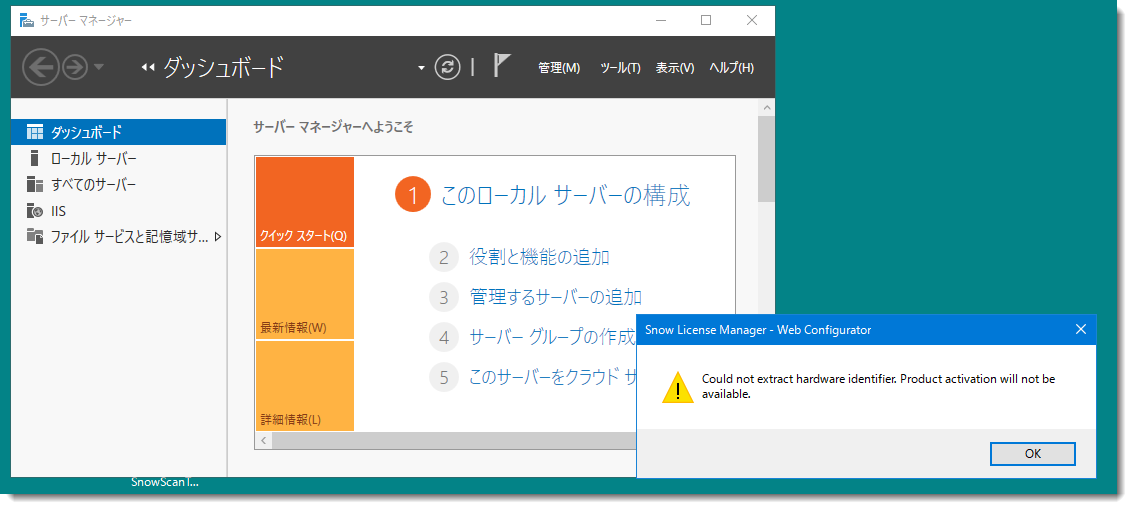Expand the File Services submenu arrow

(x=217, y=236)
